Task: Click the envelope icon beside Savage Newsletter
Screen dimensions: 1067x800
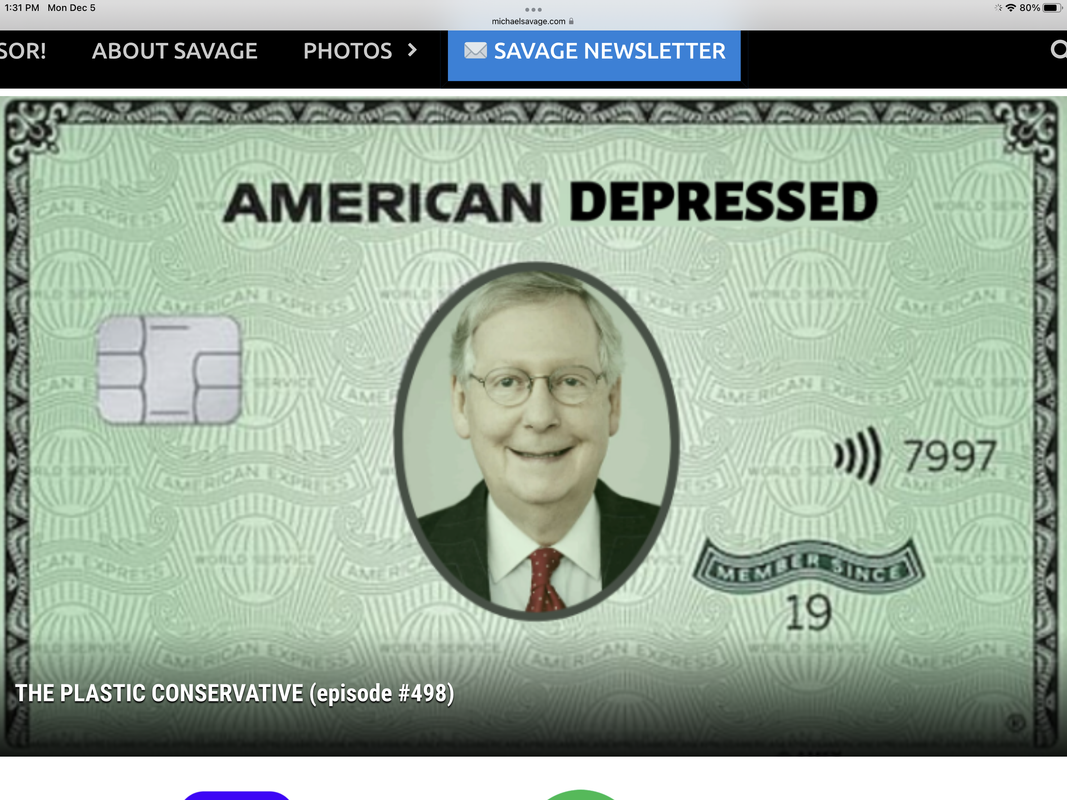Action: (x=475, y=50)
